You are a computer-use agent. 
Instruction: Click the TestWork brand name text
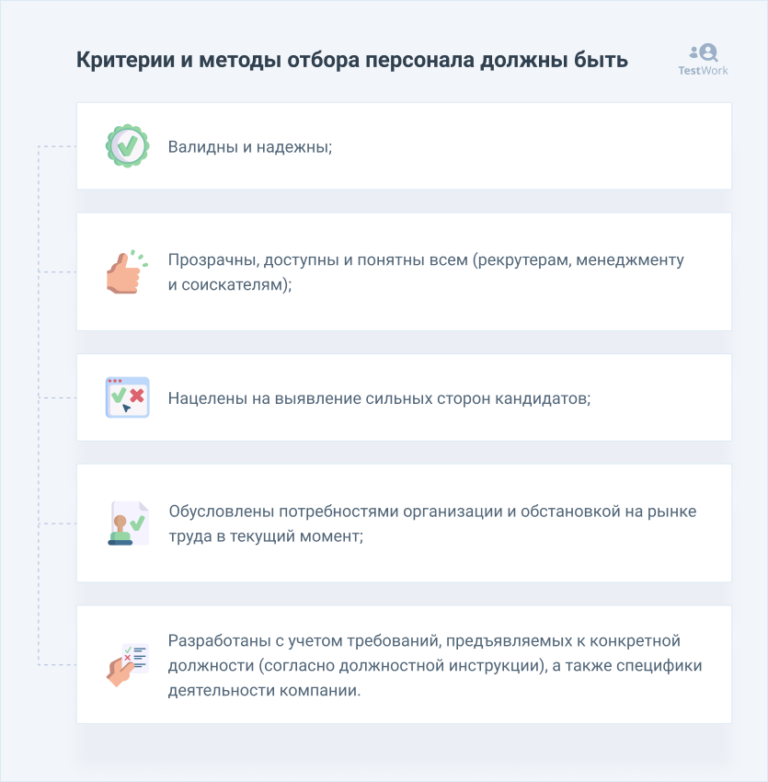point(703,71)
